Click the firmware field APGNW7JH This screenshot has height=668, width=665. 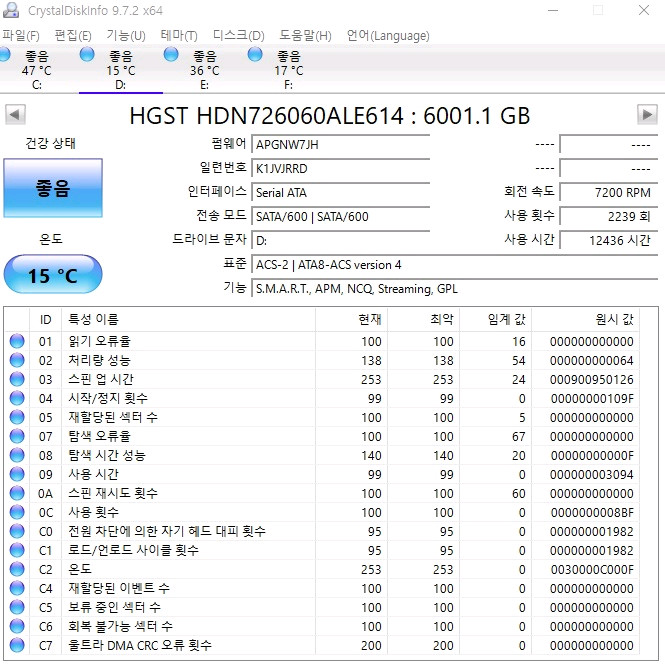click(341, 144)
